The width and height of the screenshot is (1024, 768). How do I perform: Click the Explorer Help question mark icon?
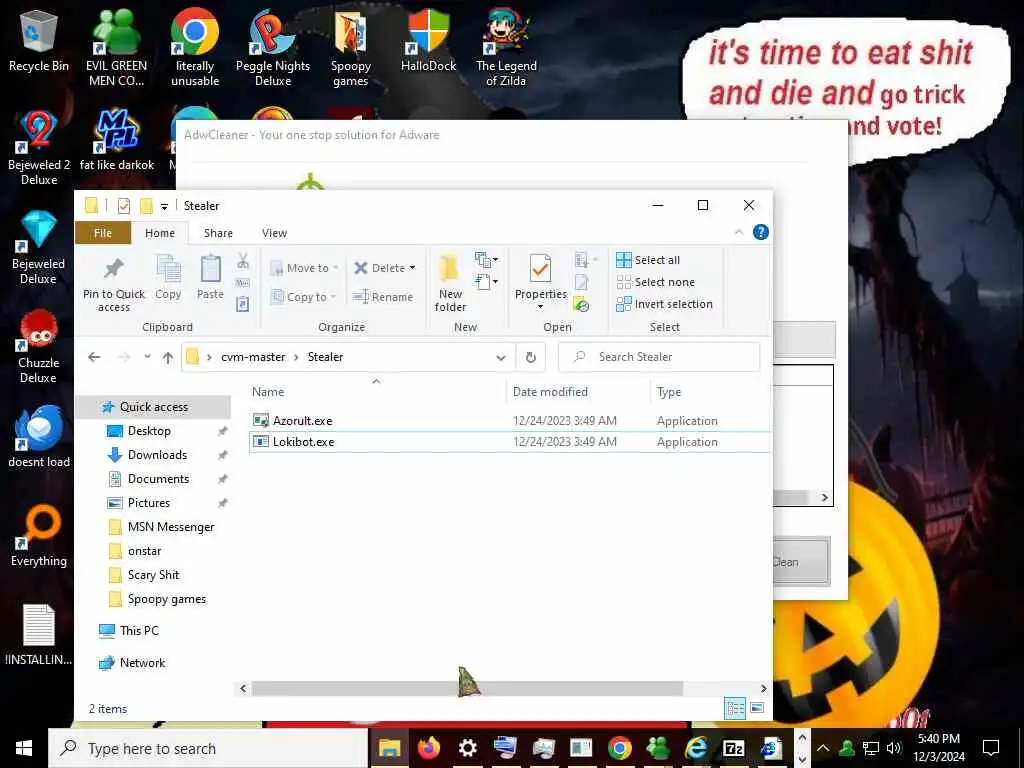point(760,232)
